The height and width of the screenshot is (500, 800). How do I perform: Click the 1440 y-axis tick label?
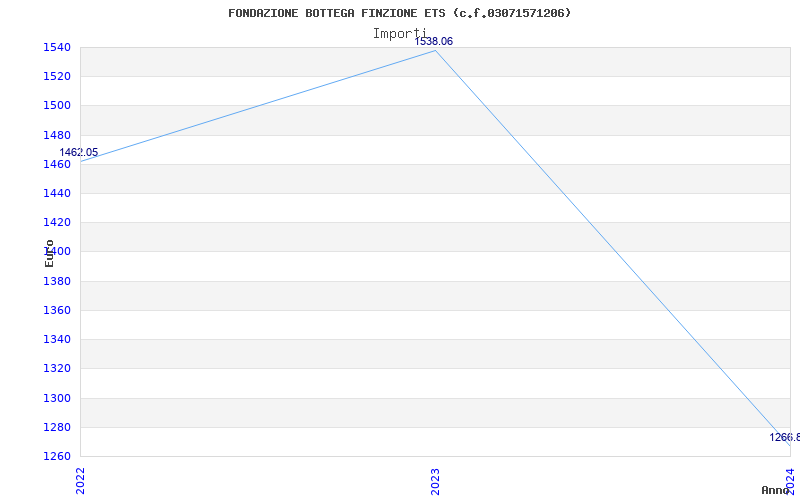click(56, 193)
